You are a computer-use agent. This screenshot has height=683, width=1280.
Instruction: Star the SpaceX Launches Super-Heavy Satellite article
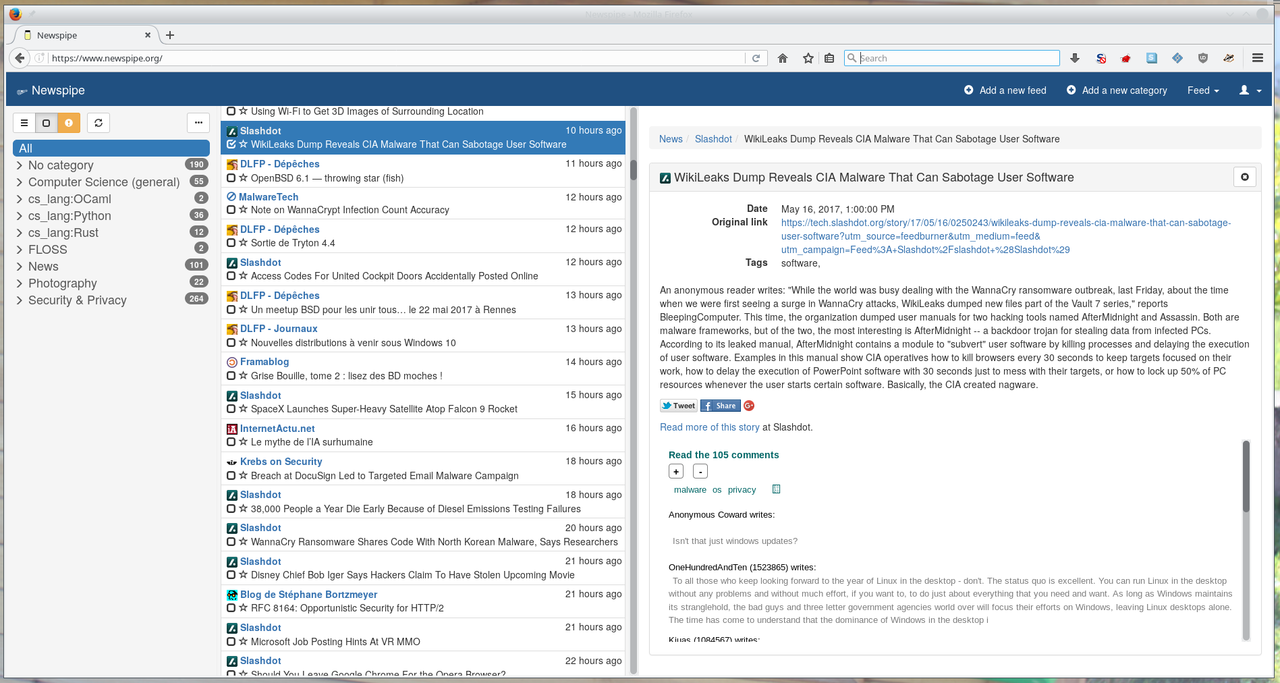point(243,409)
